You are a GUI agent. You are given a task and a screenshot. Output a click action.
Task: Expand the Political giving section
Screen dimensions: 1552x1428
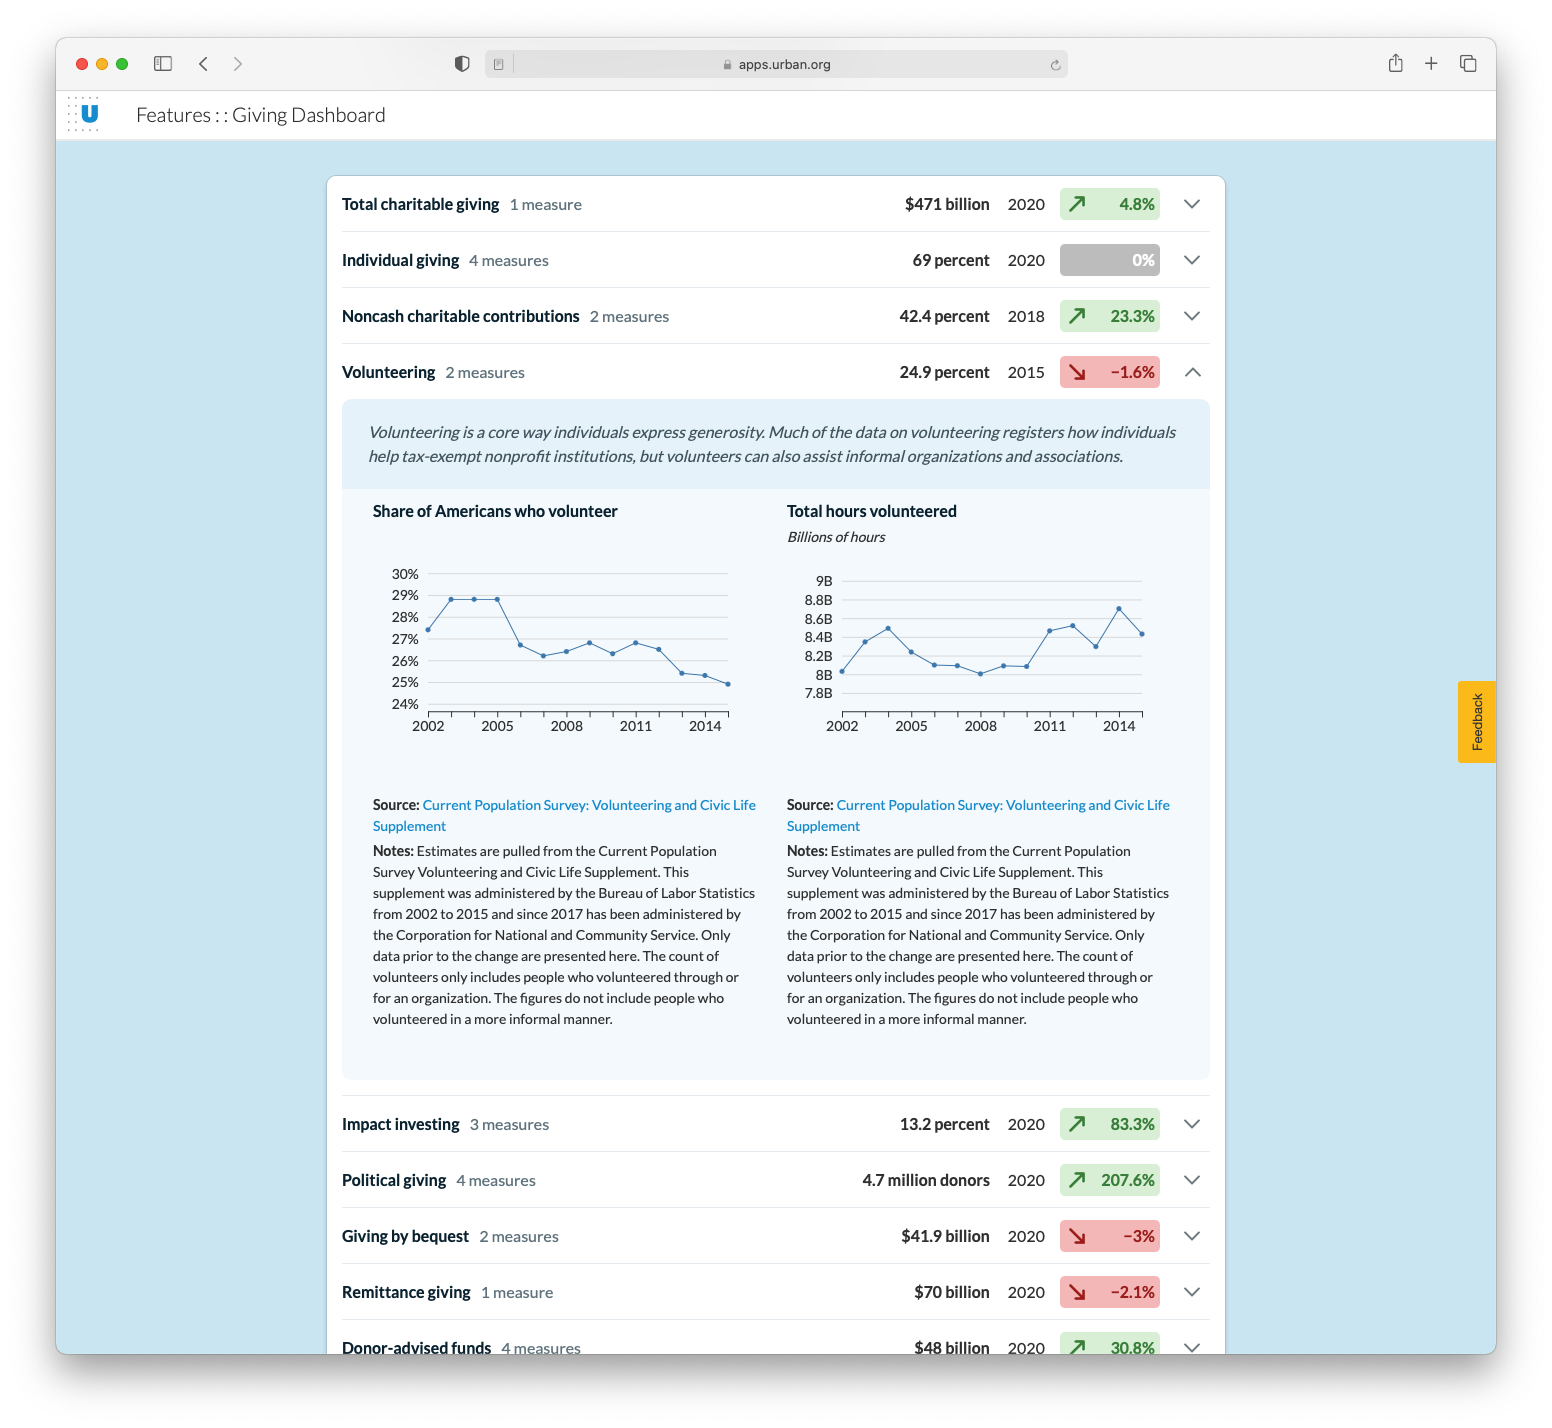[x=1192, y=1180]
